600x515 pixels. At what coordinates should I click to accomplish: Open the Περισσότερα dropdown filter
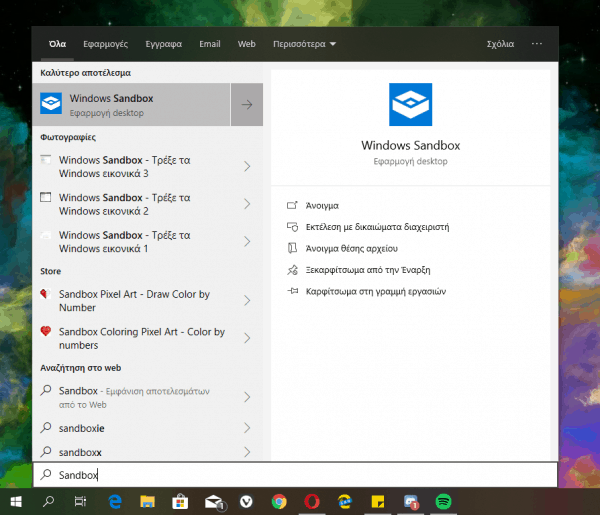[x=304, y=44]
